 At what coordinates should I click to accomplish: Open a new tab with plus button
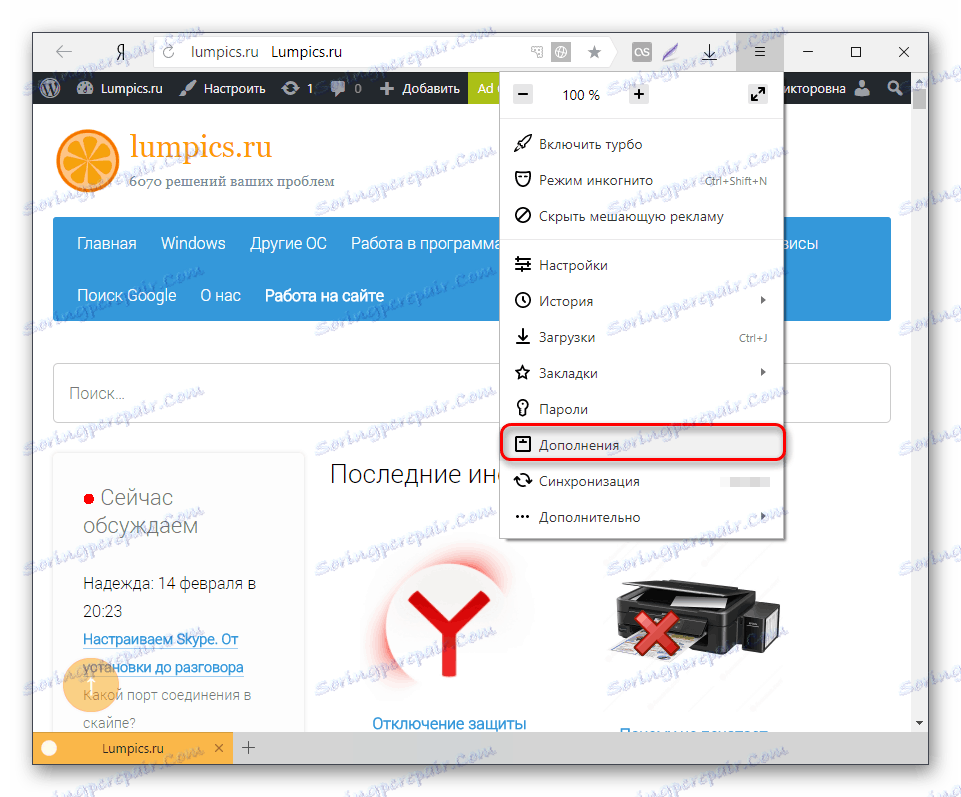tap(248, 748)
